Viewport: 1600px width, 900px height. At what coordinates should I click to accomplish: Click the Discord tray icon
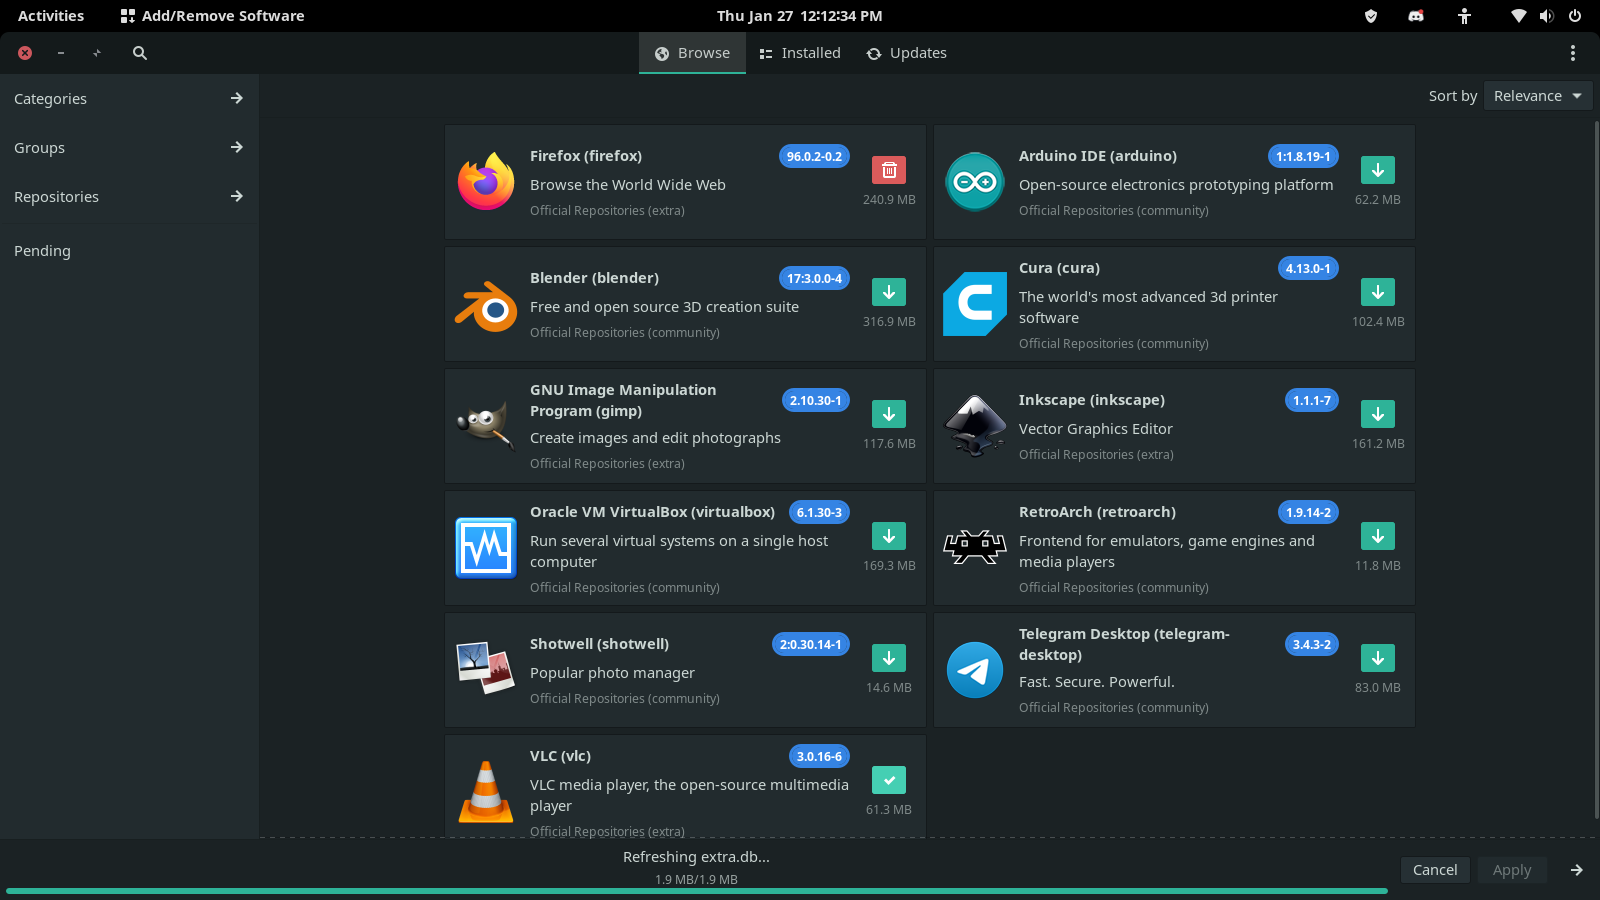[x=1416, y=16]
